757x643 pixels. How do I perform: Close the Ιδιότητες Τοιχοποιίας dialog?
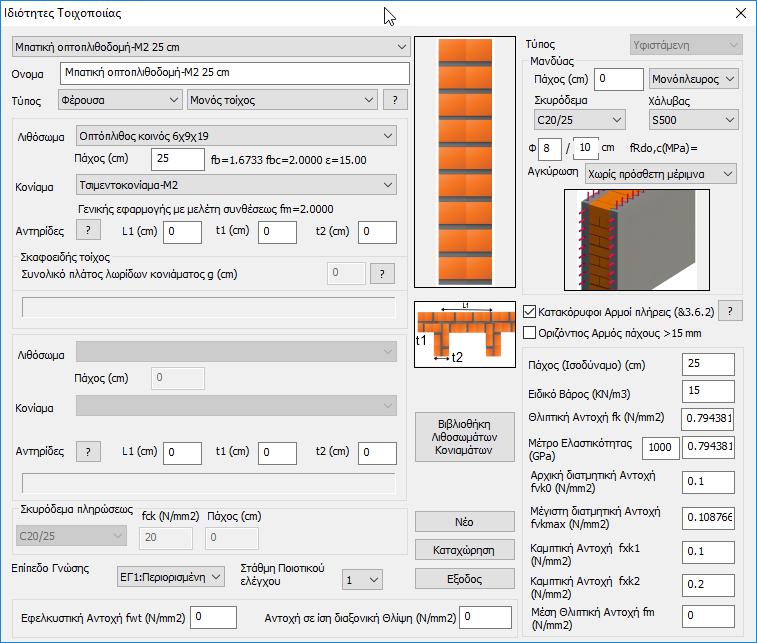741,13
